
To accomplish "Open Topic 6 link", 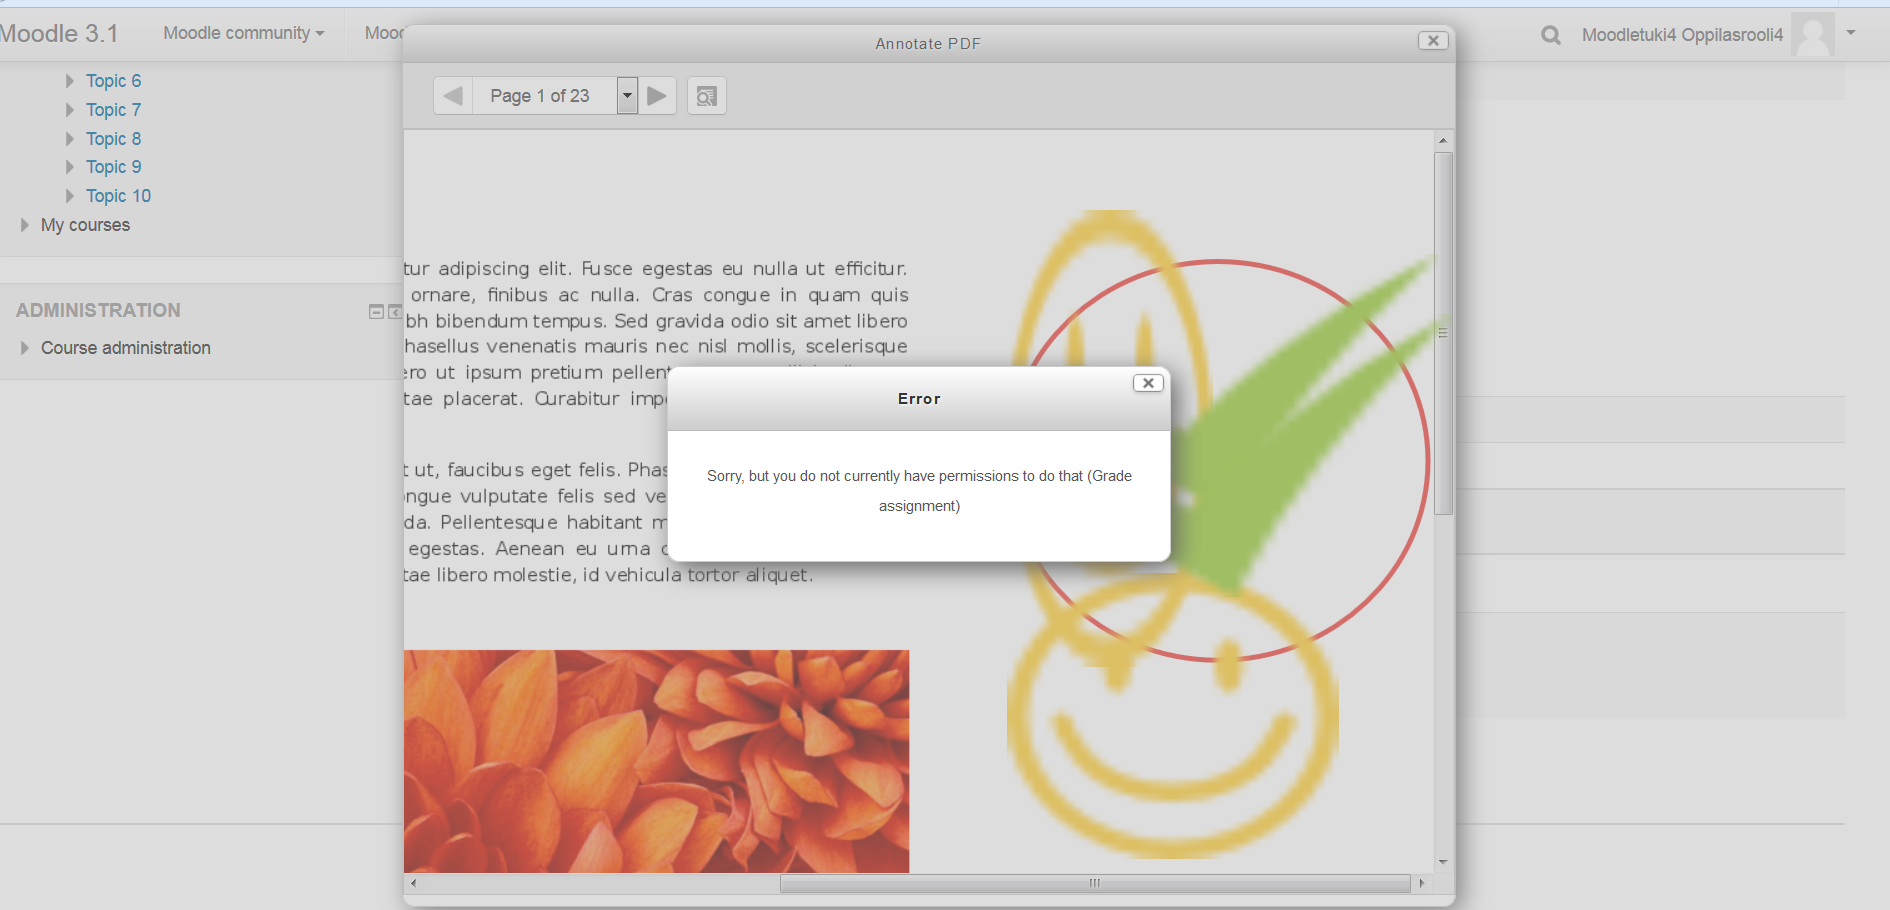I will (x=113, y=81).
